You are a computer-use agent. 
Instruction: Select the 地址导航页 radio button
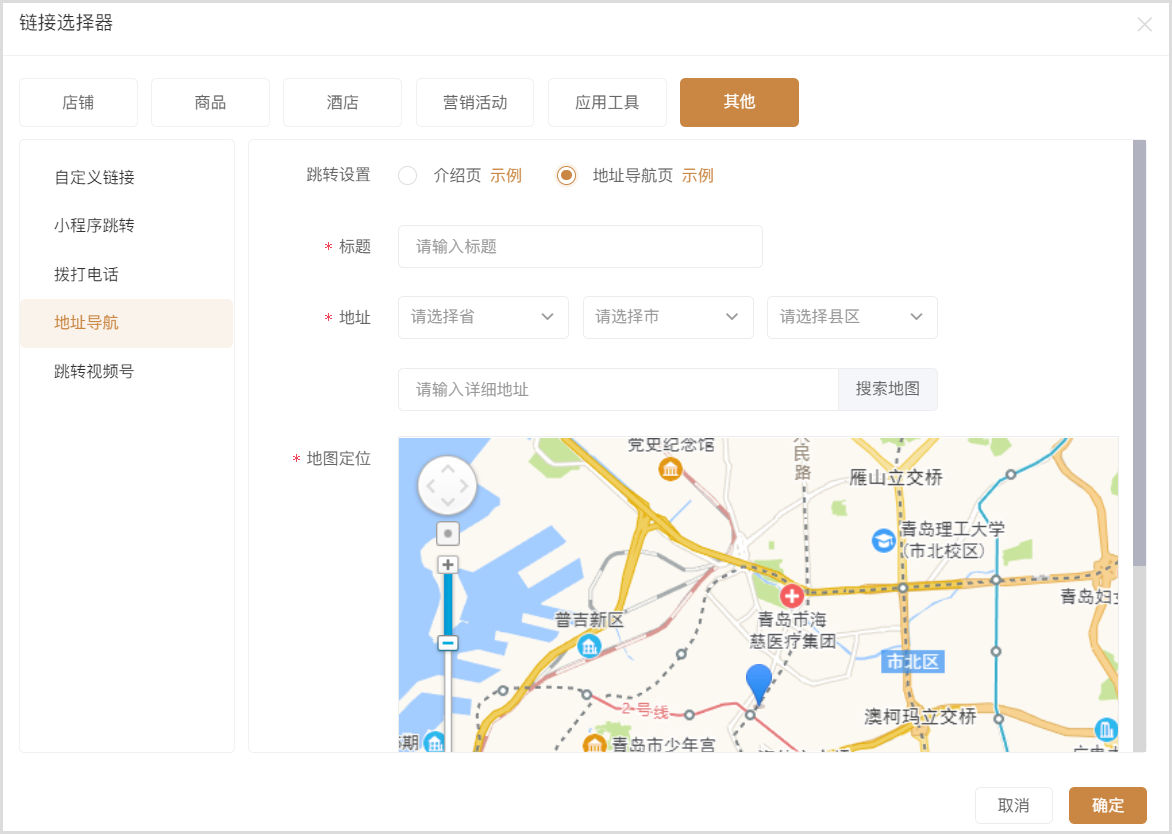(566, 176)
